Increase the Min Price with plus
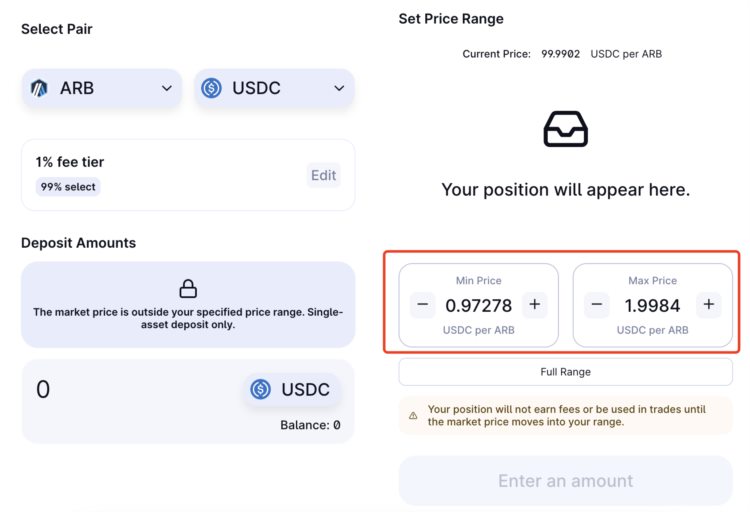 pos(534,305)
